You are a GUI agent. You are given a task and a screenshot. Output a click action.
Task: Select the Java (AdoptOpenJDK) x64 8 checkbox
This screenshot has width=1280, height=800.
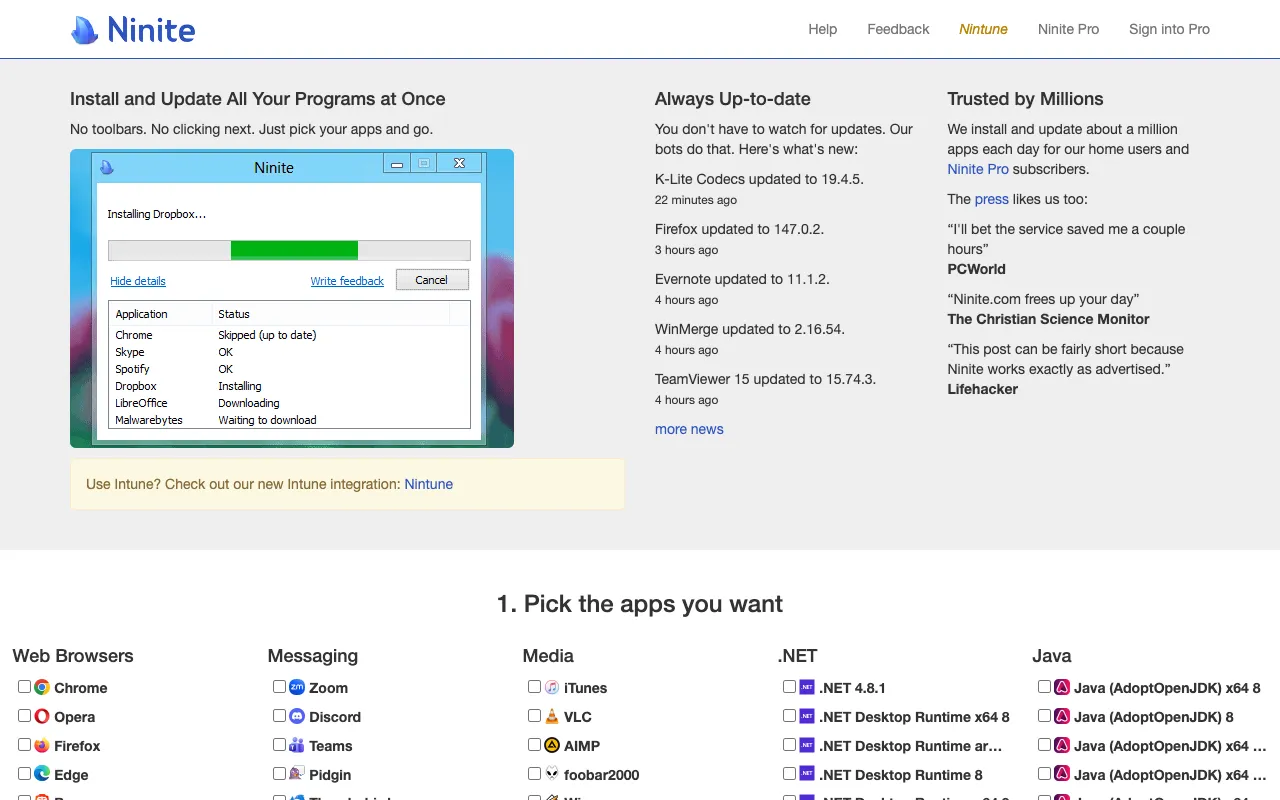tap(1045, 687)
